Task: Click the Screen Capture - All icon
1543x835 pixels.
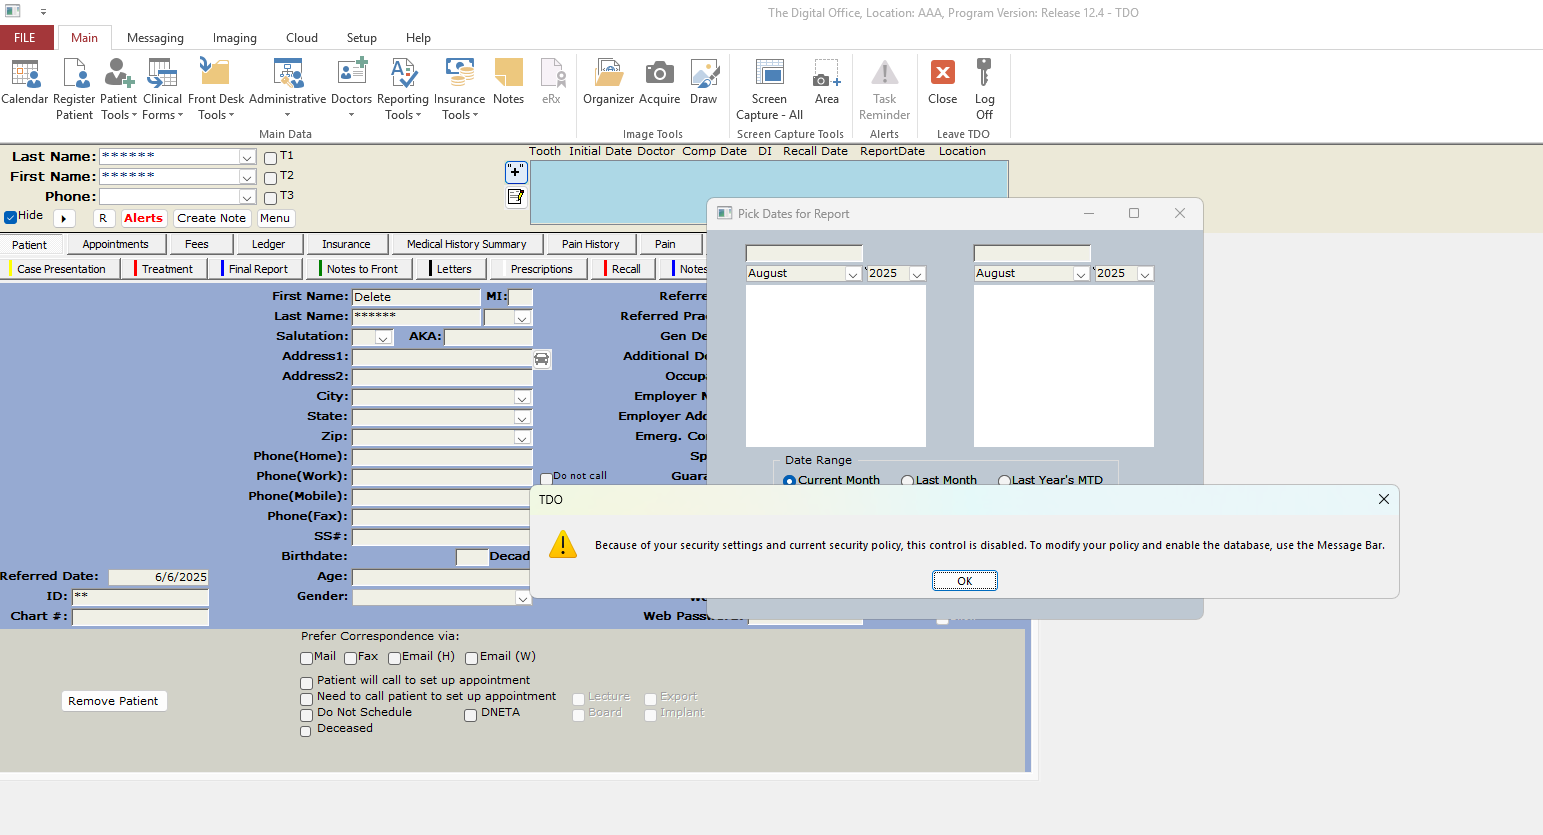Action: (769, 75)
